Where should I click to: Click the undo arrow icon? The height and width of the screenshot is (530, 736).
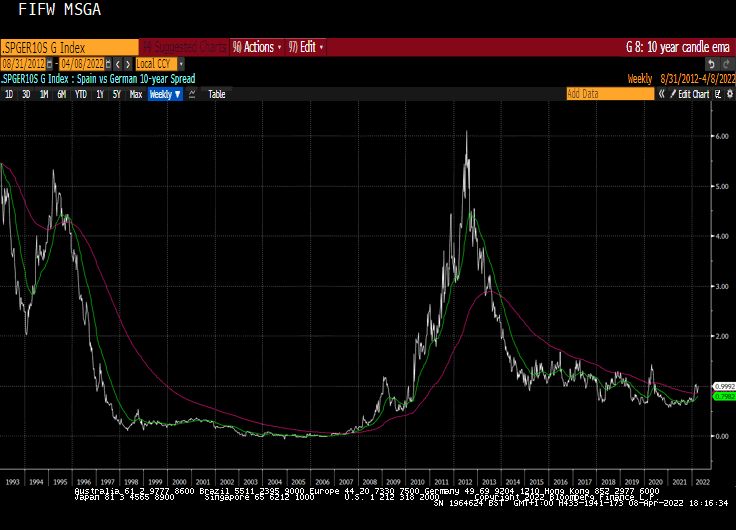click(x=712, y=64)
